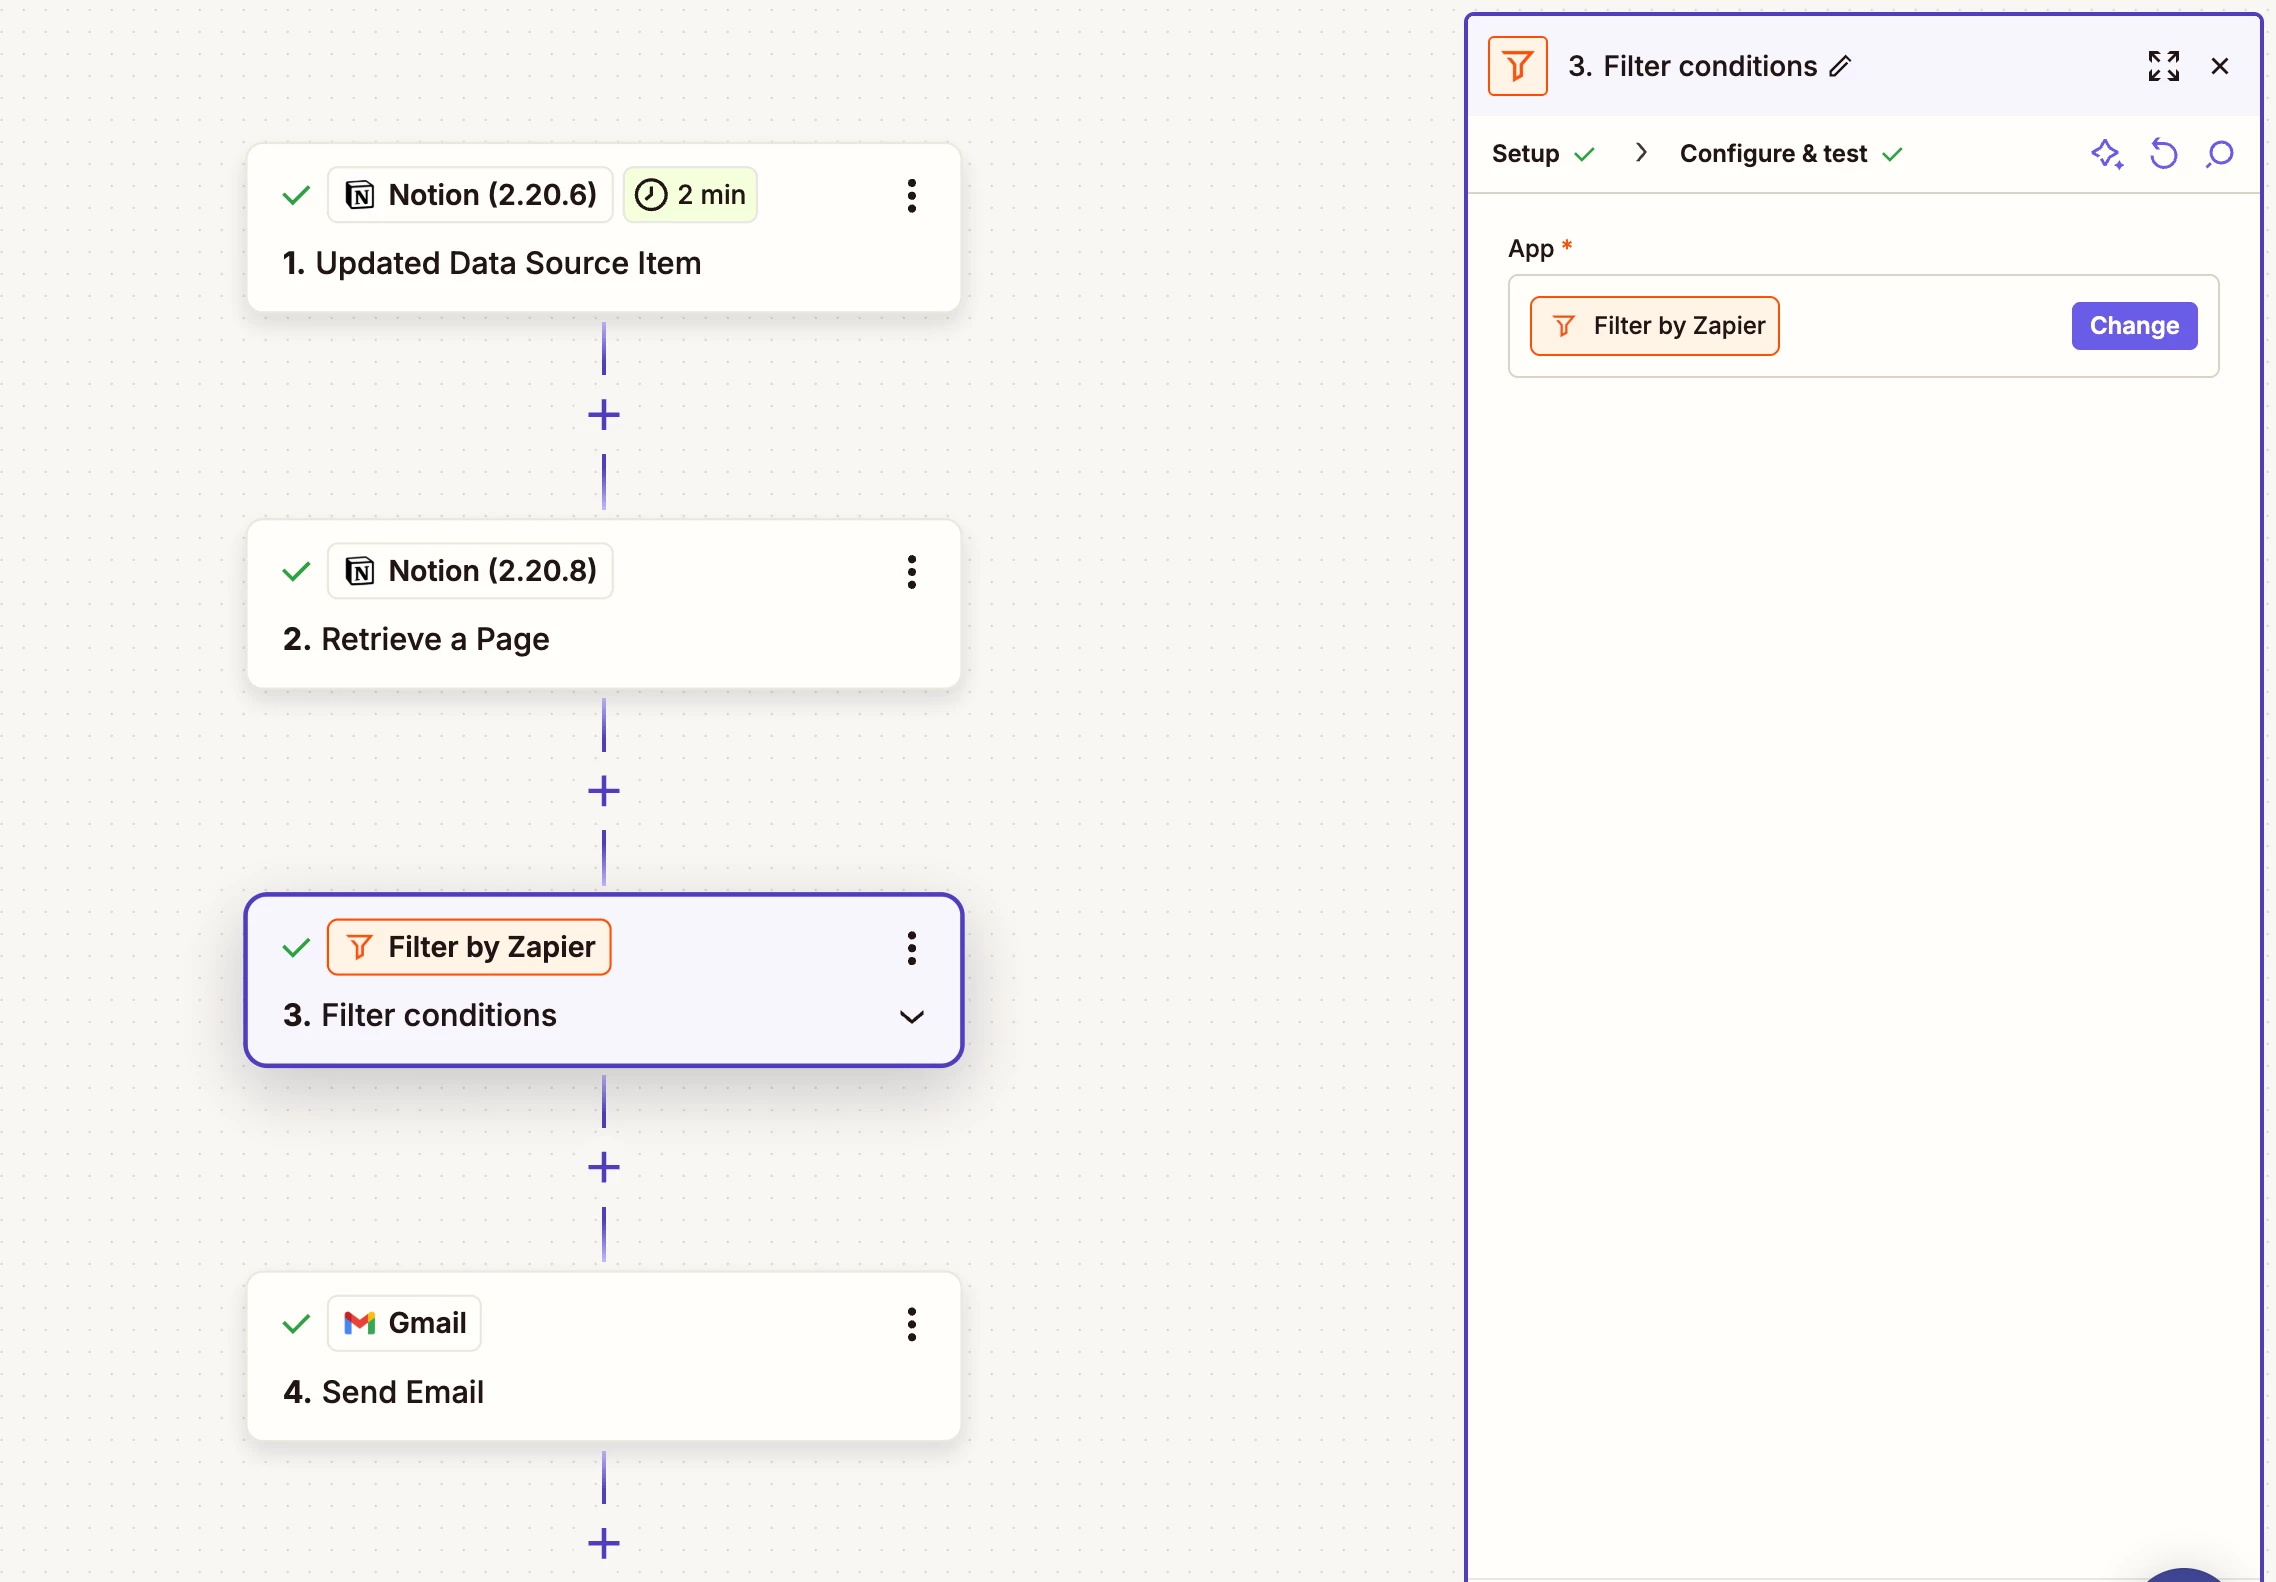The image size is (2276, 1582).
Task: Click the undo arrow icon in panel
Action: pyautogui.click(x=2163, y=154)
